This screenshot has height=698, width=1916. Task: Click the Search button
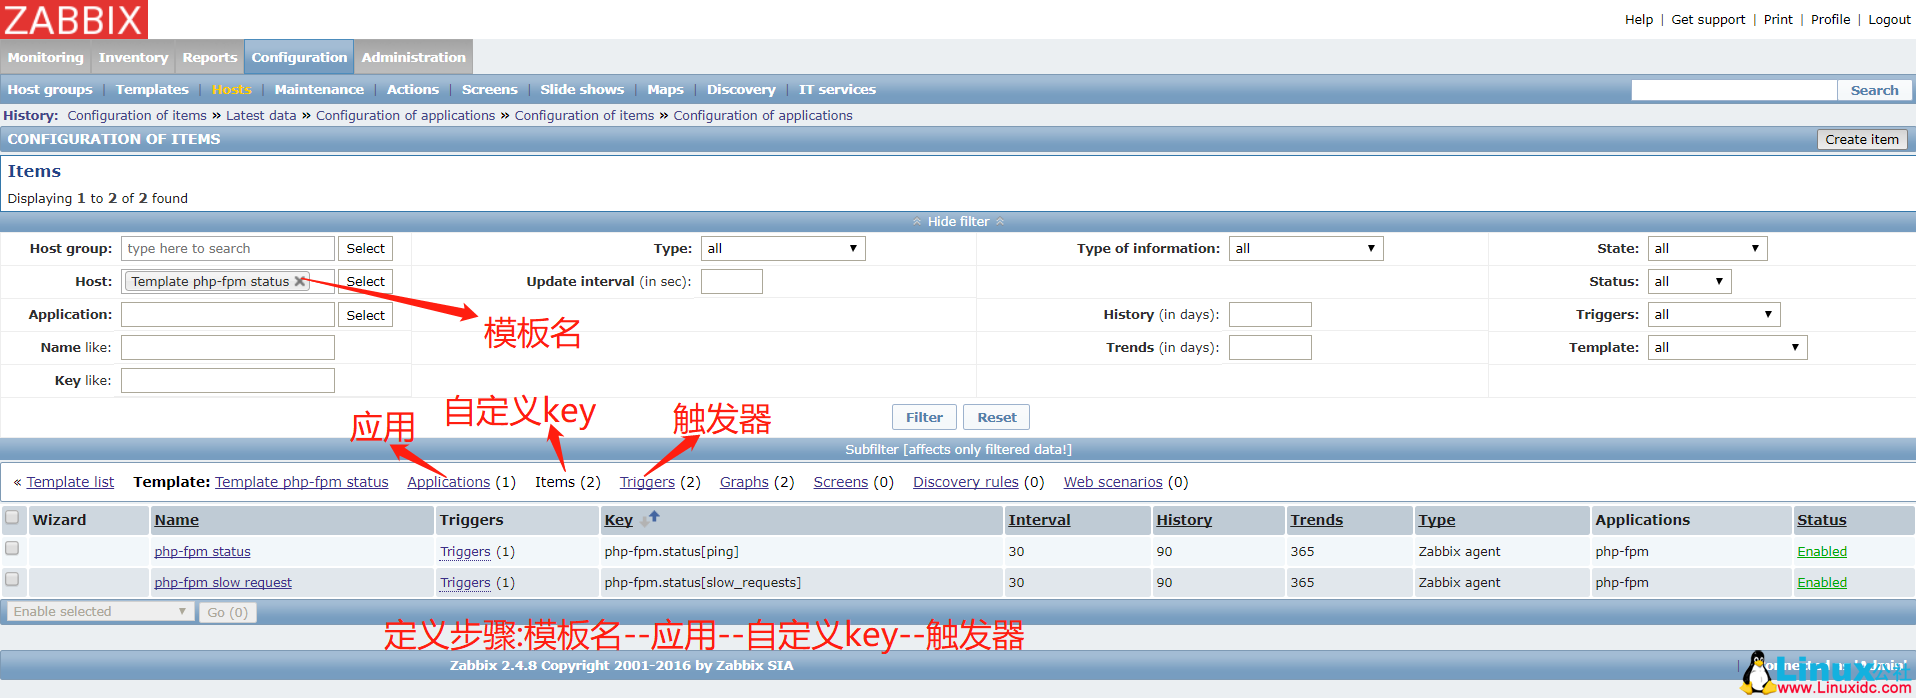tap(1874, 90)
